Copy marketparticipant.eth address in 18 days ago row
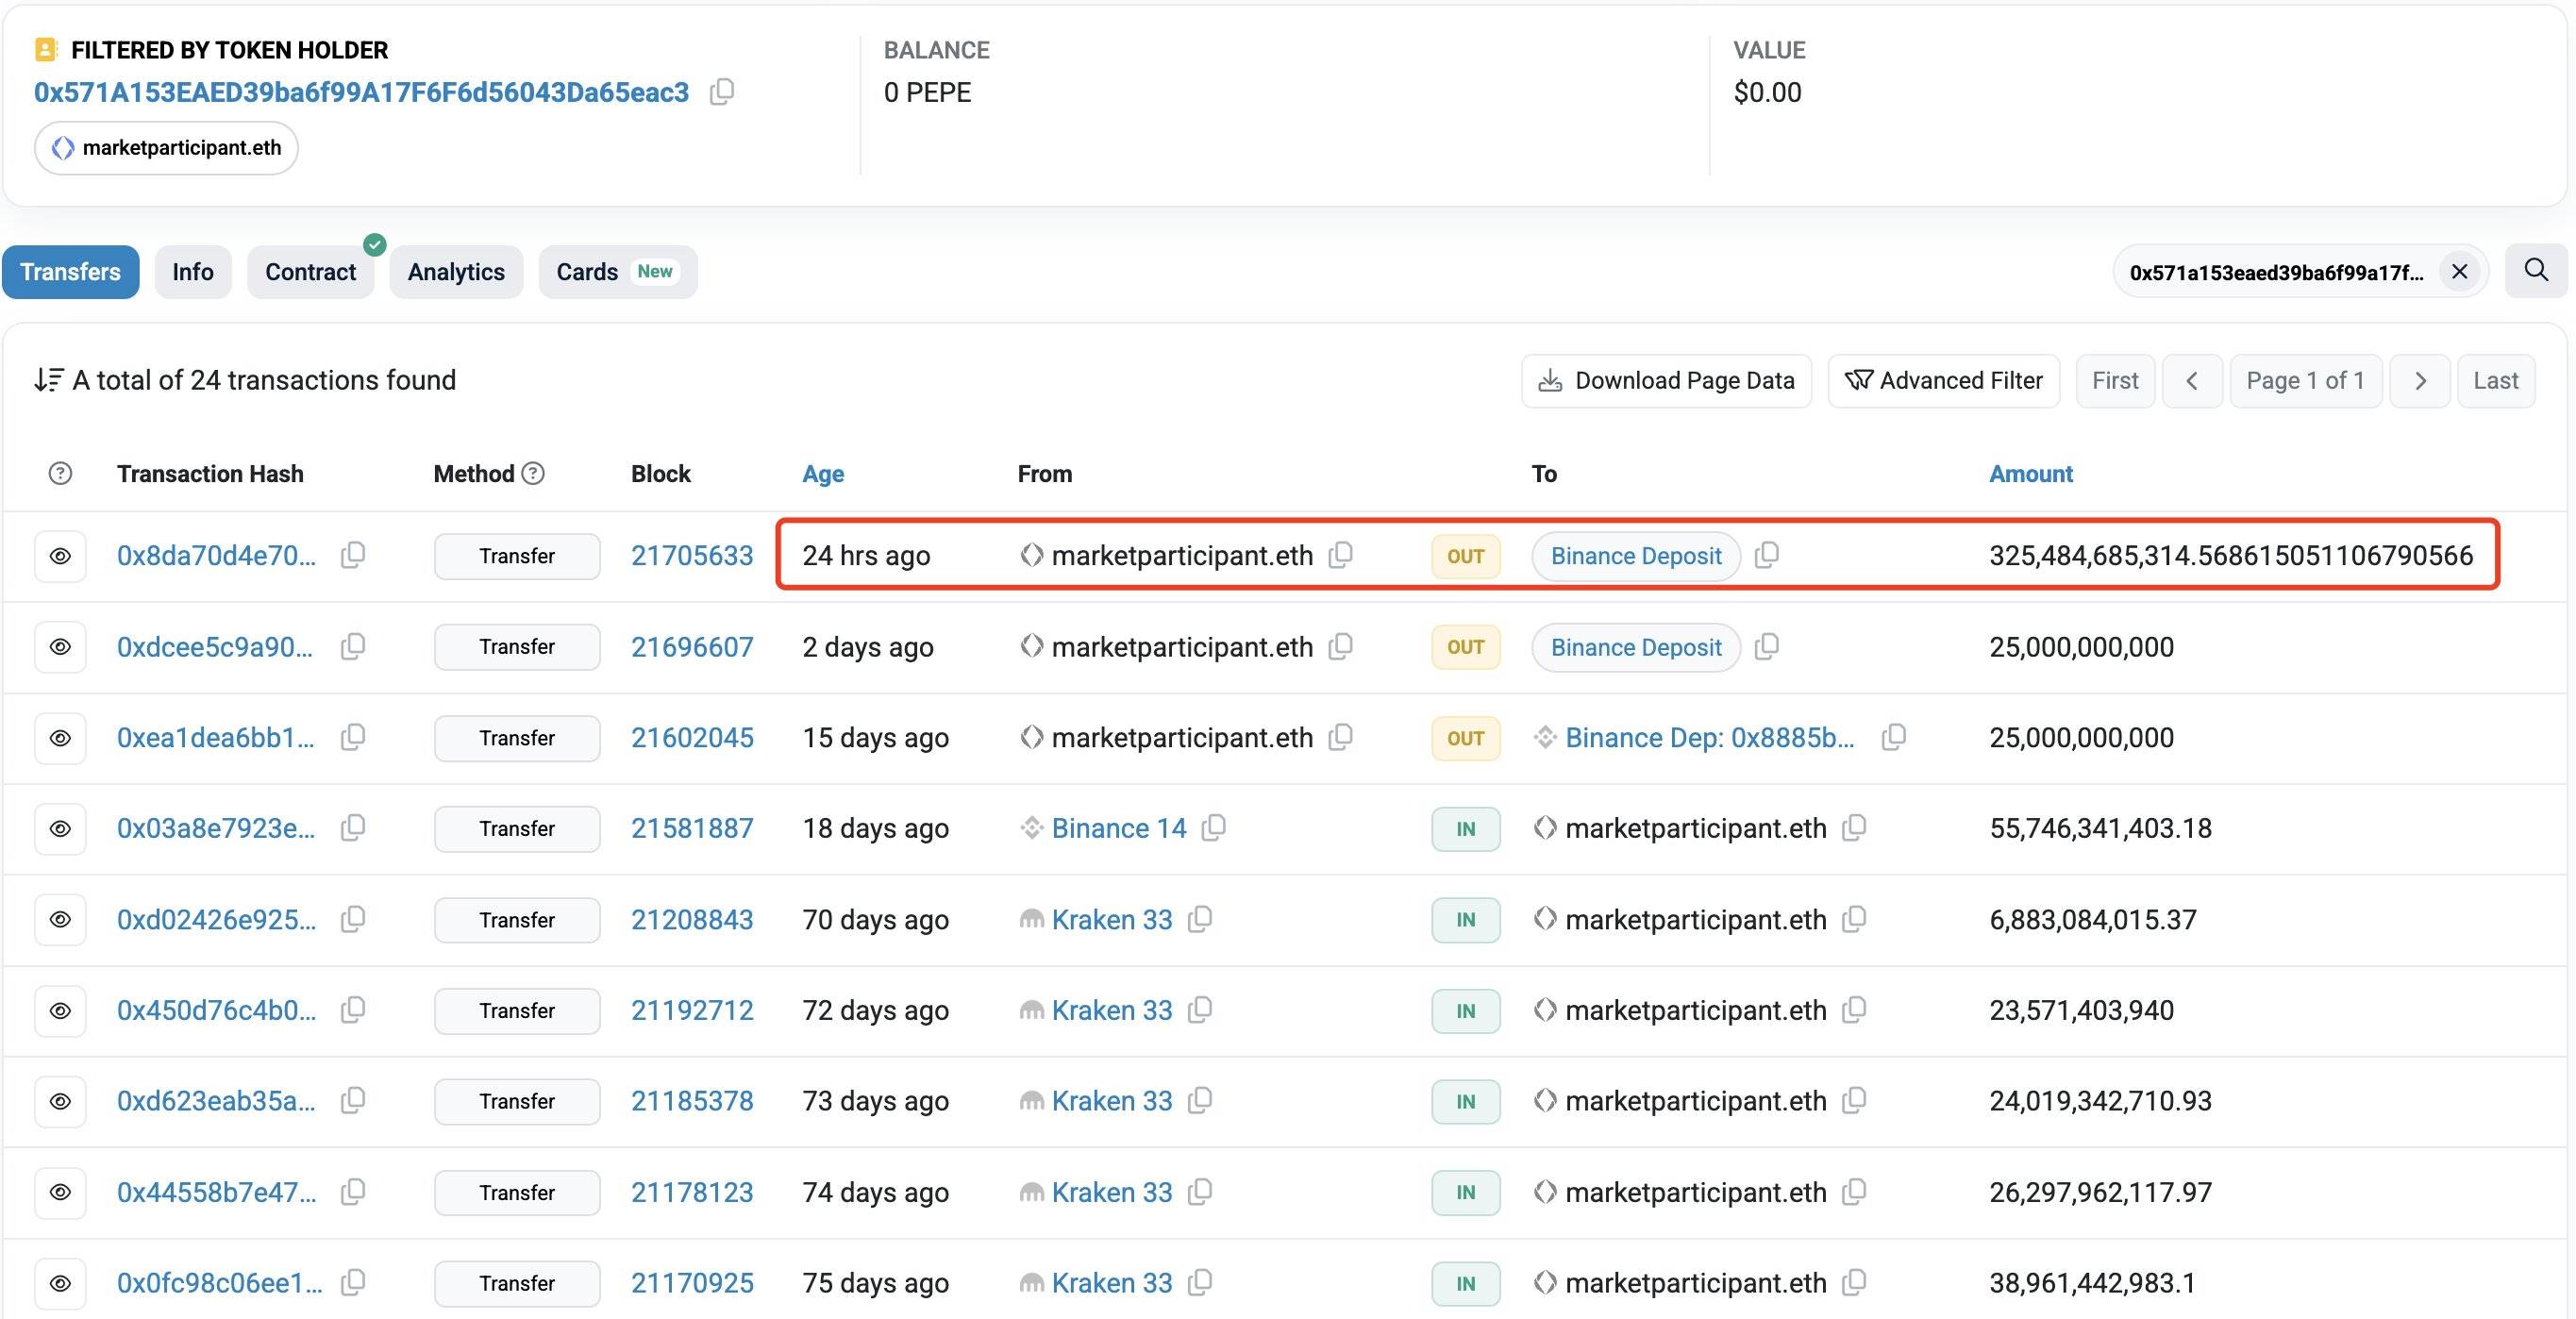The width and height of the screenshot is (2576, 1319). tap(1855, 828)
